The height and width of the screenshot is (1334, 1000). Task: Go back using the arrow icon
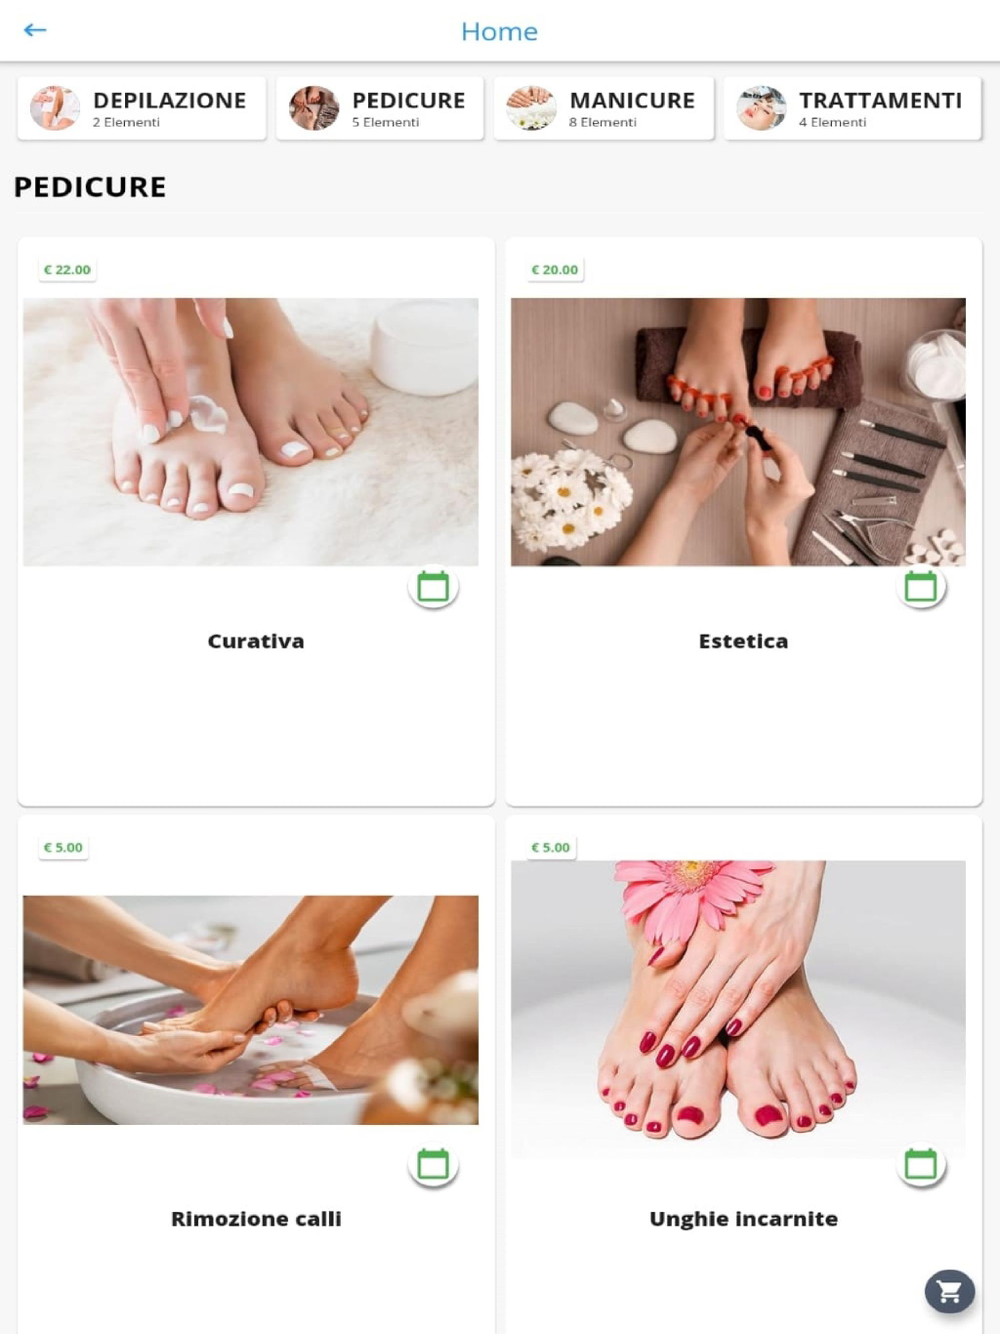click(x=35, y=30)
